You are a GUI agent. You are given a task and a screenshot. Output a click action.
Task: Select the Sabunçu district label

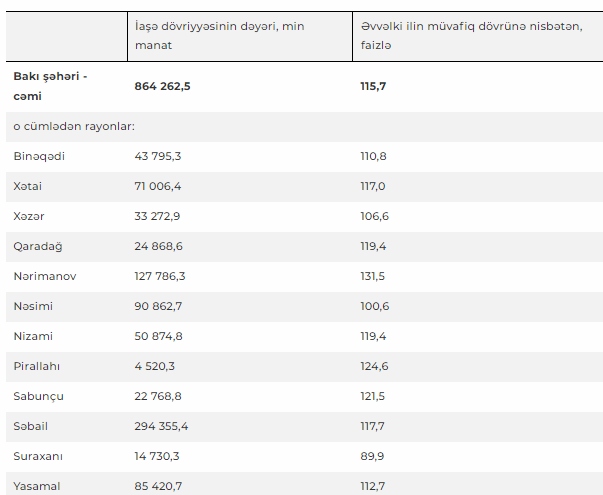point(38,396)
